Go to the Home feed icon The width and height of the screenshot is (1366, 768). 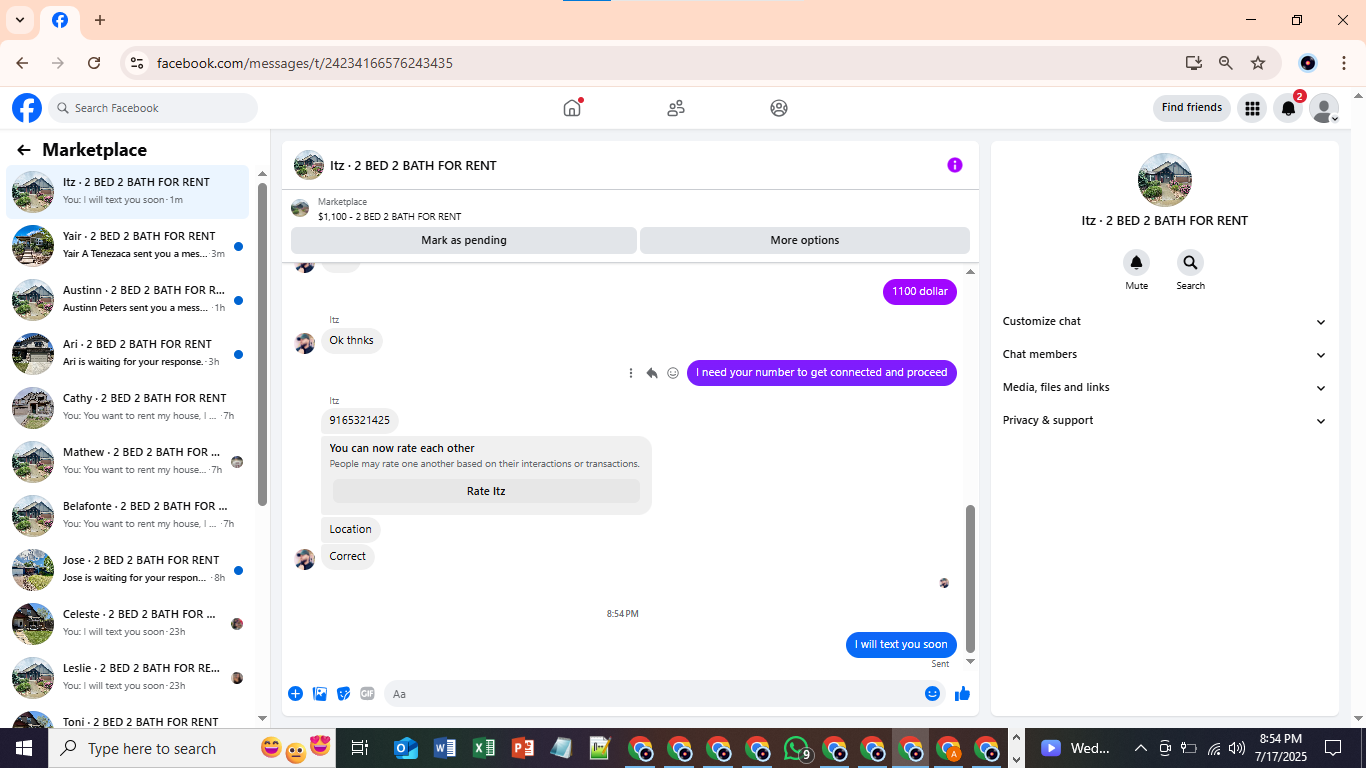pos(572,108)
